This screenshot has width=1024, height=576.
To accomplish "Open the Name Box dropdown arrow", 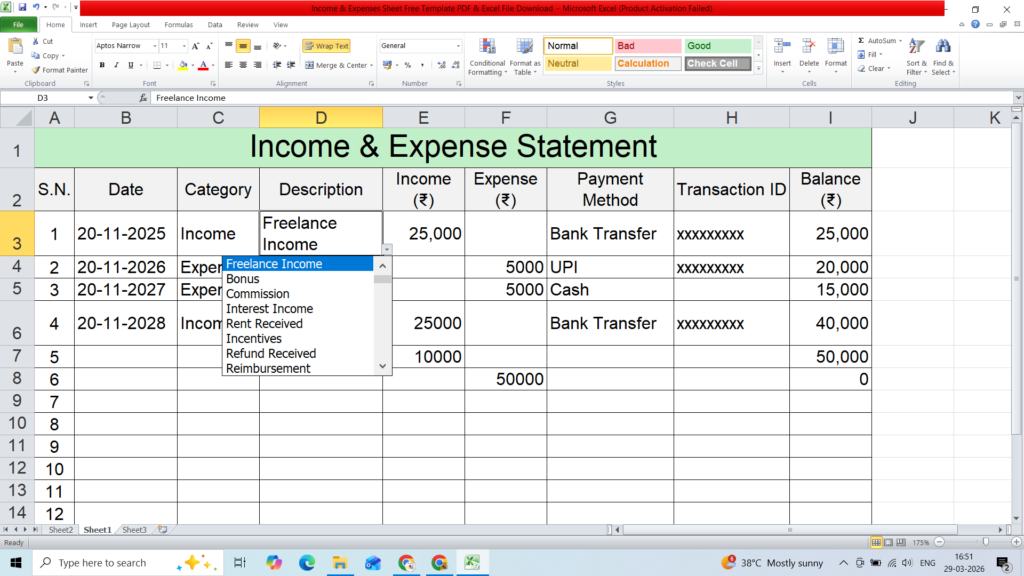I will 91,98.
